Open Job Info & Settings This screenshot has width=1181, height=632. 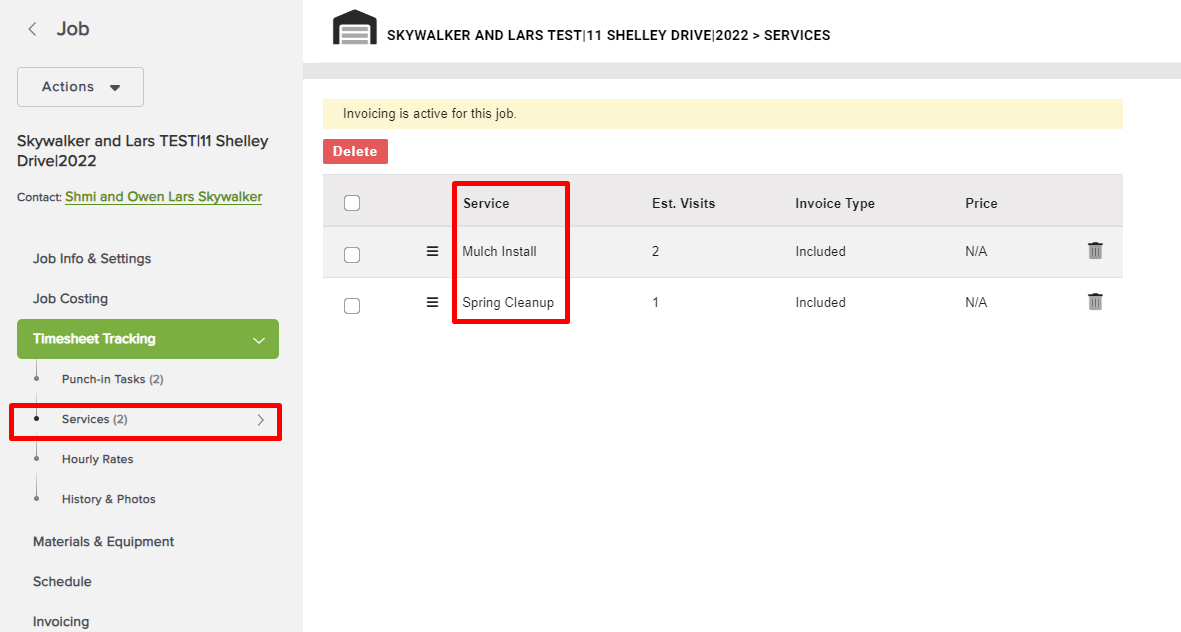[x=92, y=258]
